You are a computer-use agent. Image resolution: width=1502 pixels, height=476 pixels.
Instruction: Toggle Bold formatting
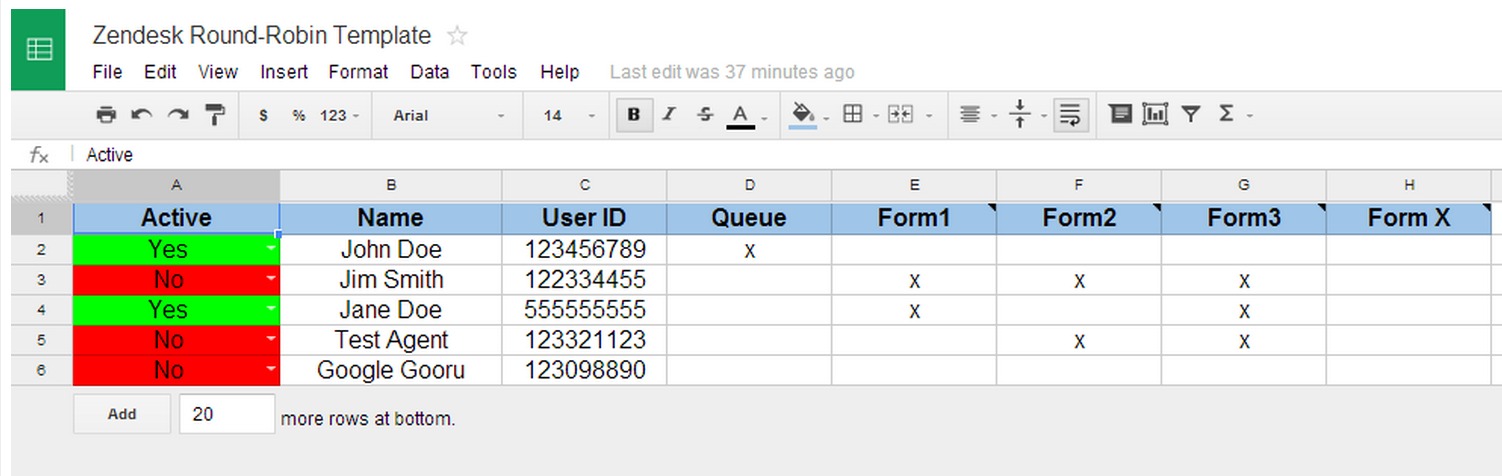(634, 115)
